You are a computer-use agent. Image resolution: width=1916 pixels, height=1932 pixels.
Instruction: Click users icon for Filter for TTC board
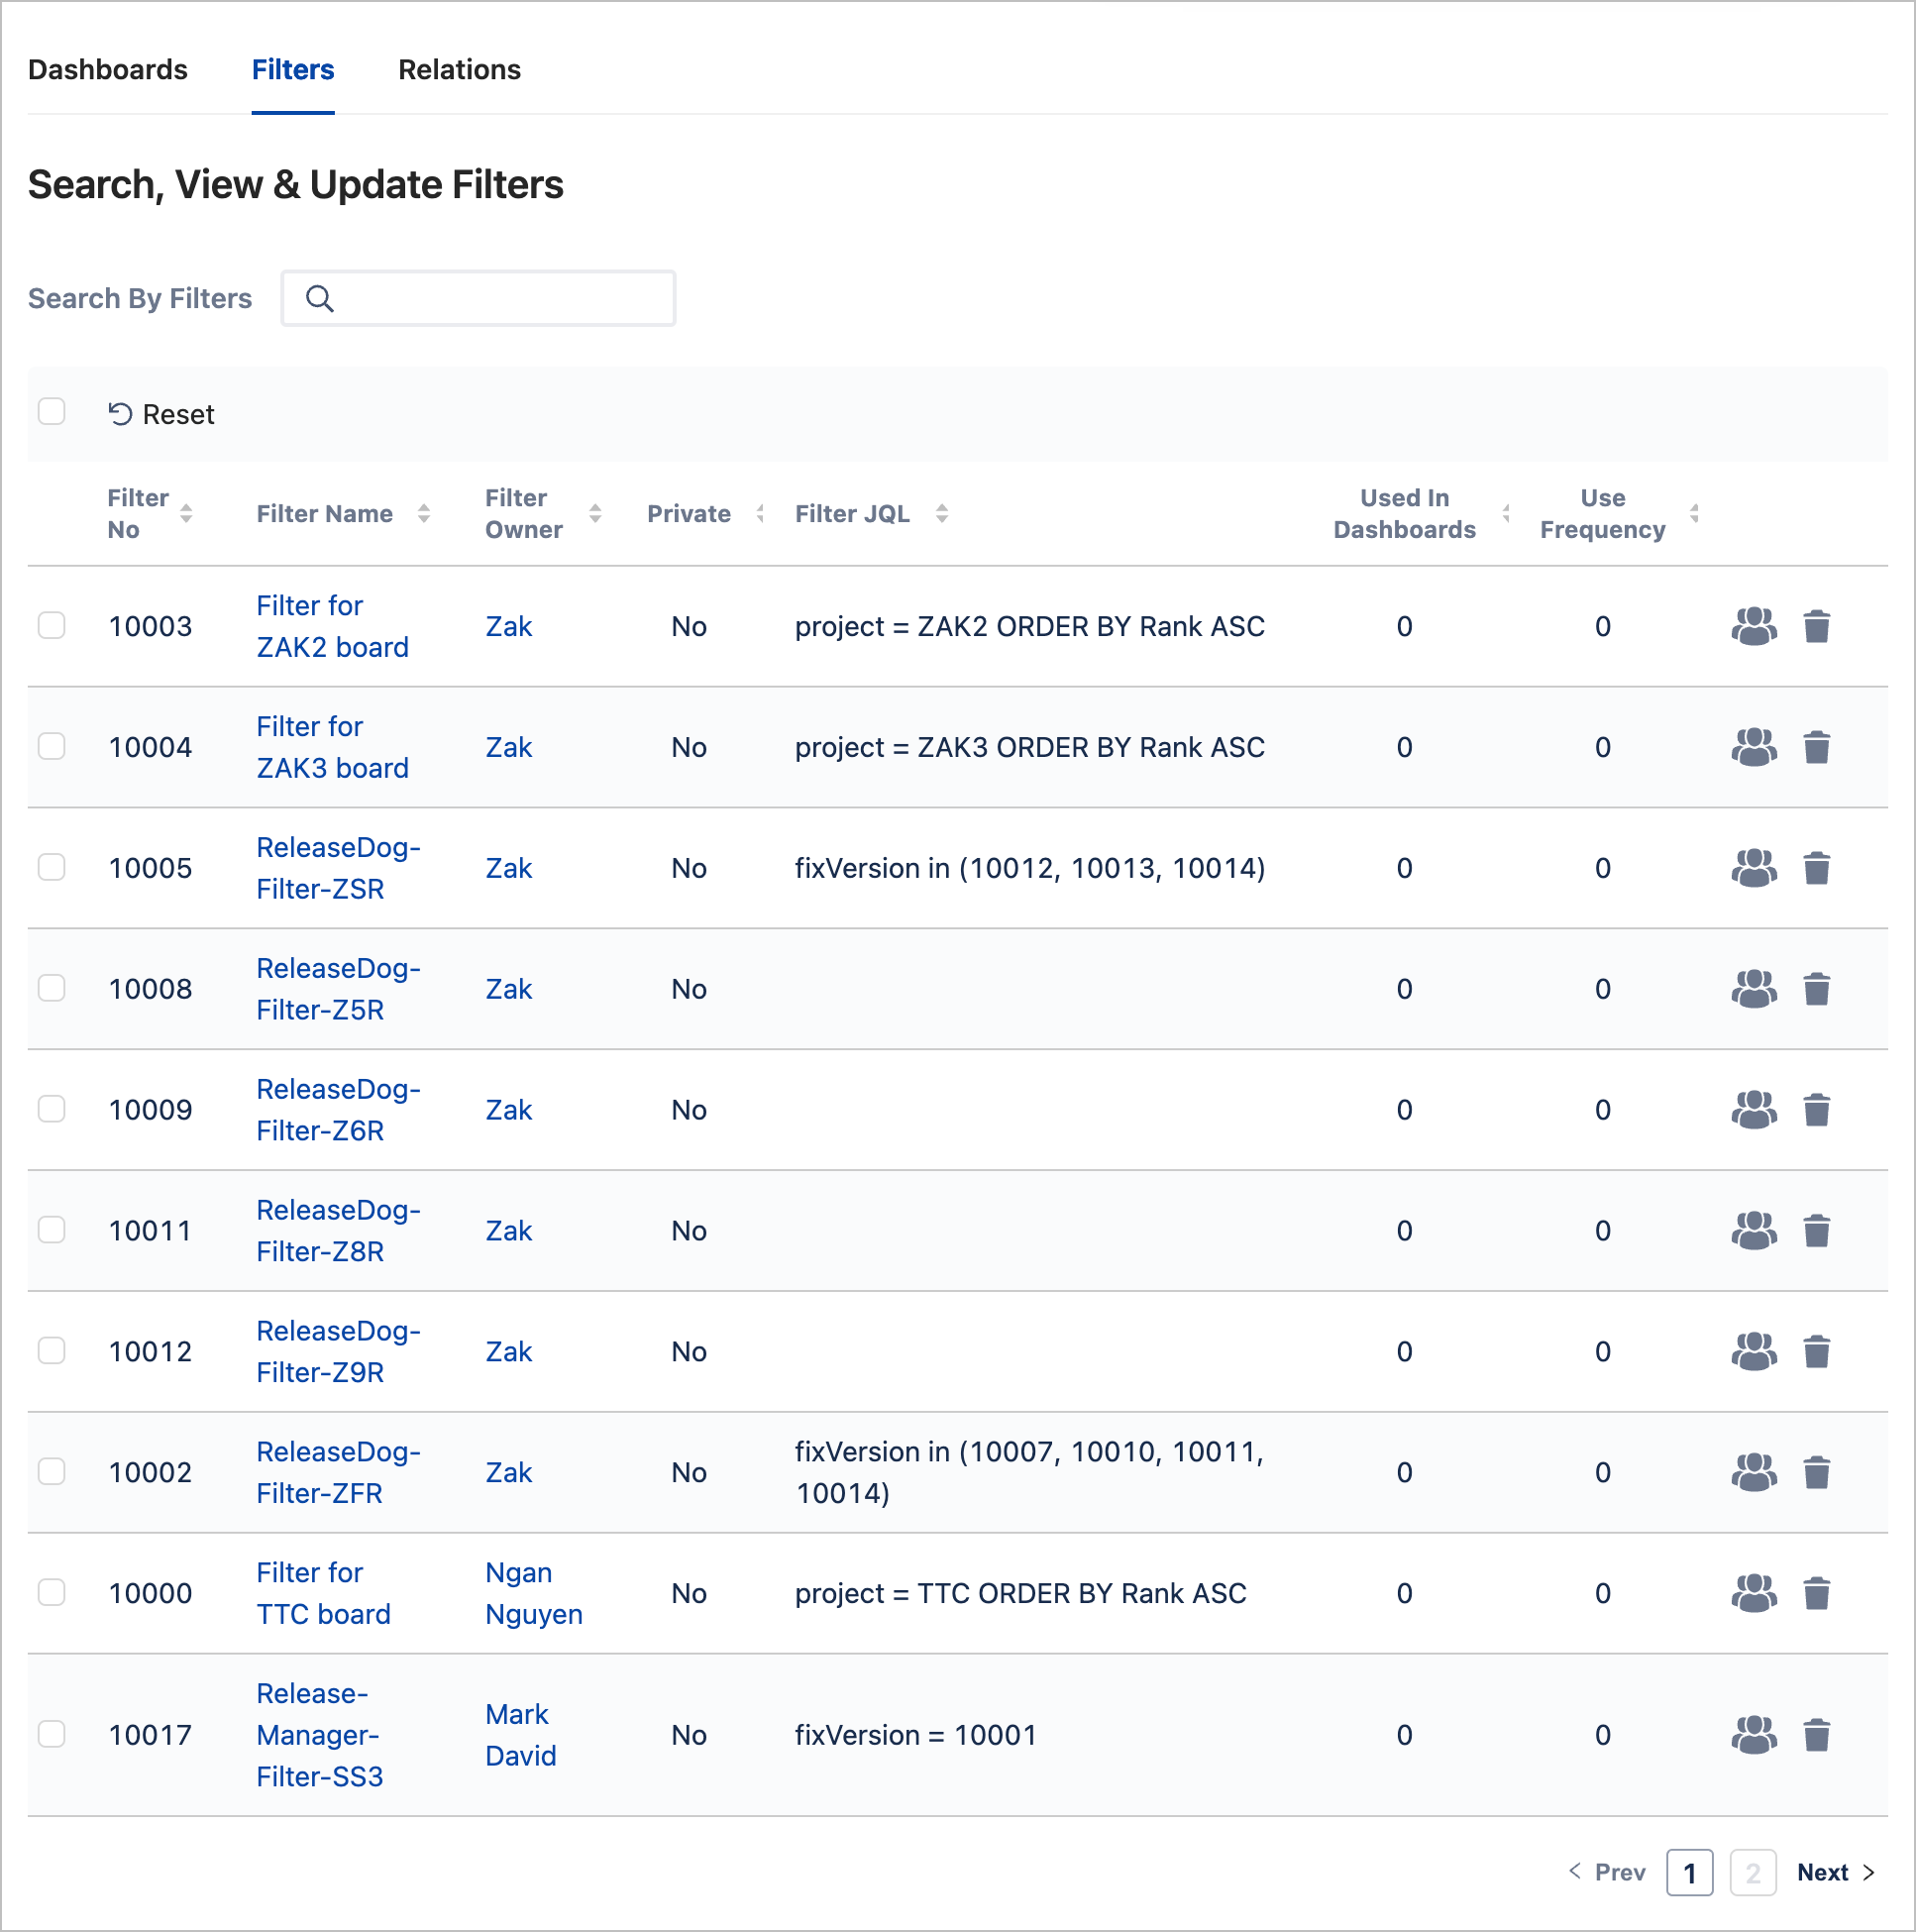[x=1754, y=1593]
